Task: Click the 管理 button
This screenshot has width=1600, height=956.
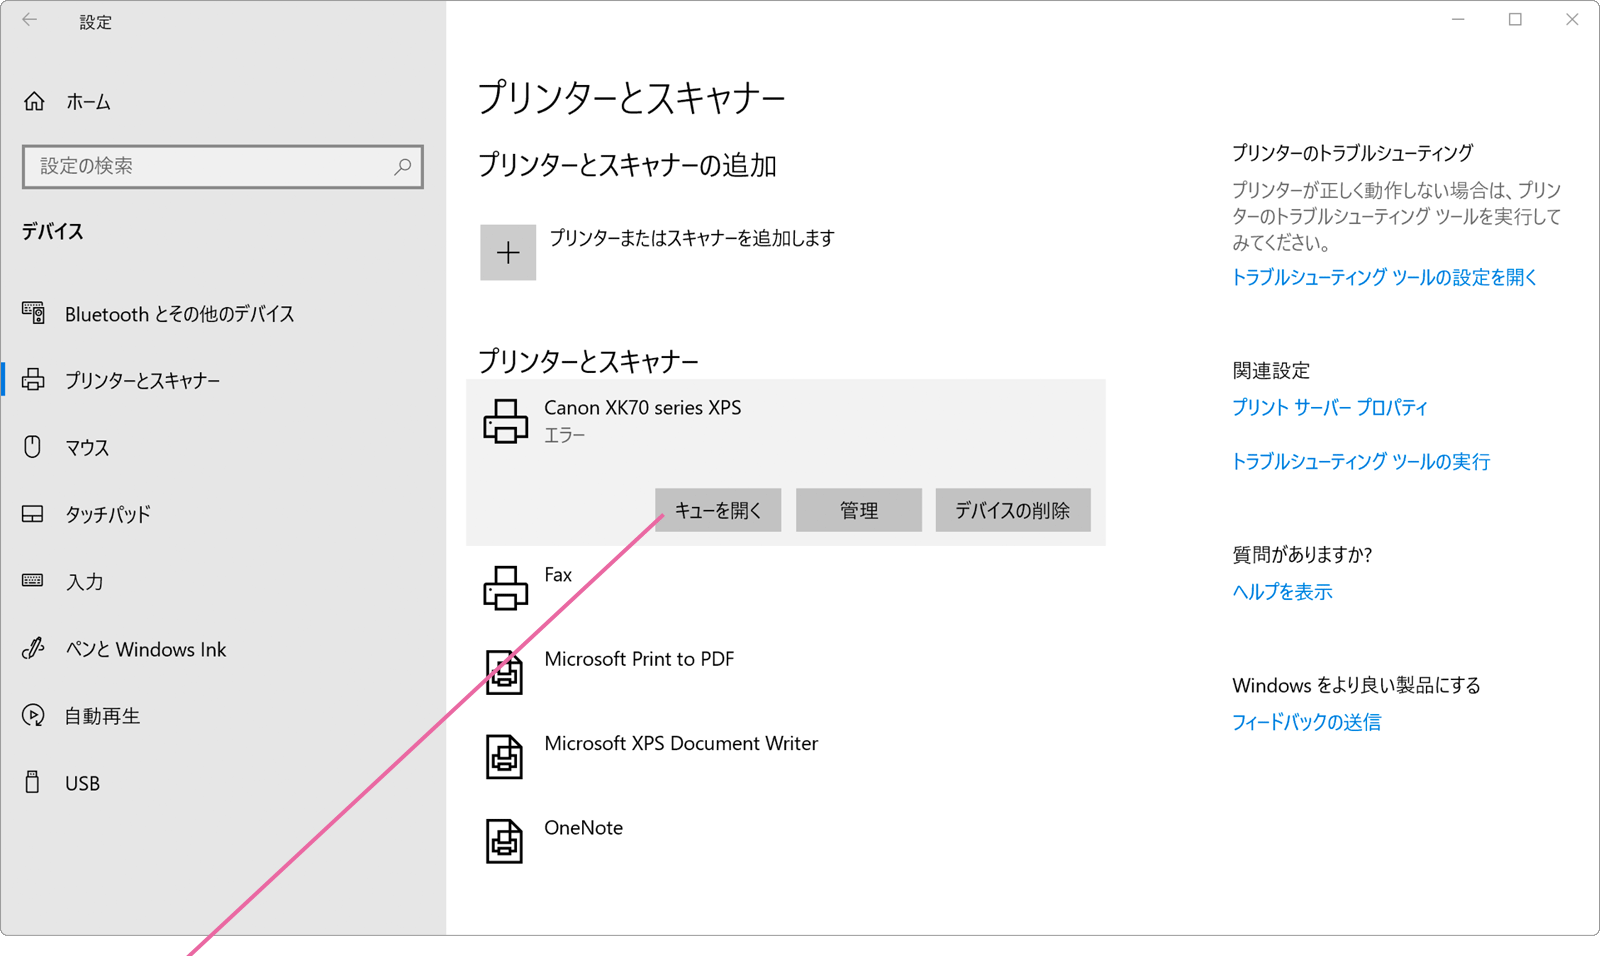Action: coord(858,510)
